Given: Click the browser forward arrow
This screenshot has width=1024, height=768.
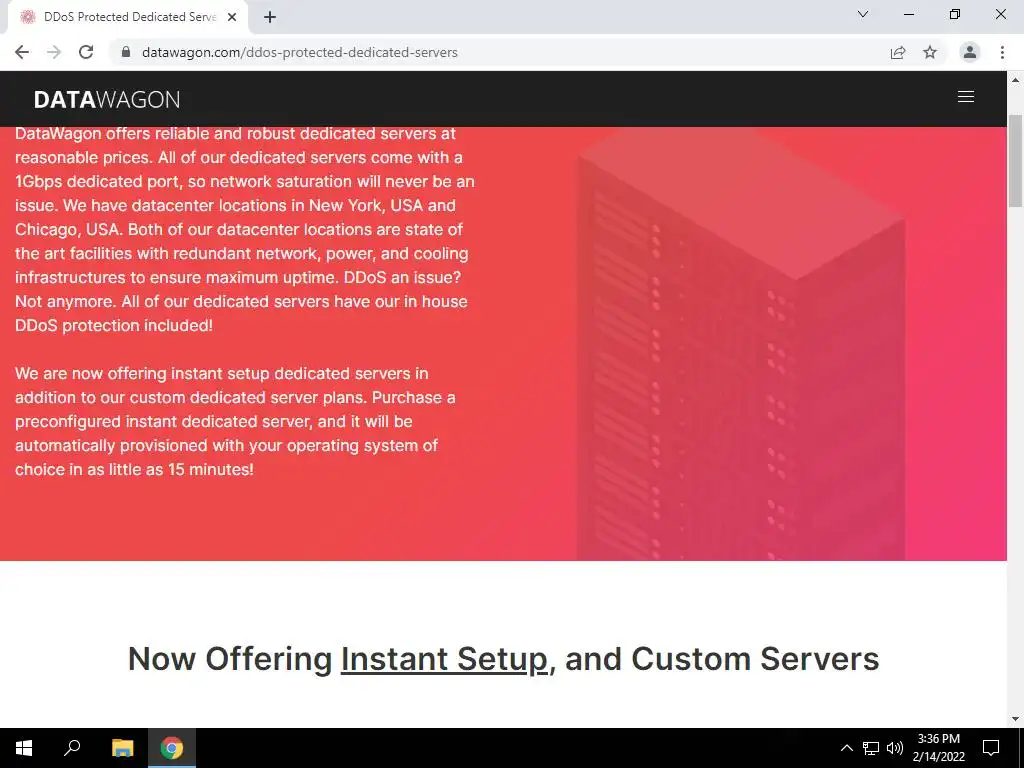Looking at the screenshot, I should pos(54,52).
